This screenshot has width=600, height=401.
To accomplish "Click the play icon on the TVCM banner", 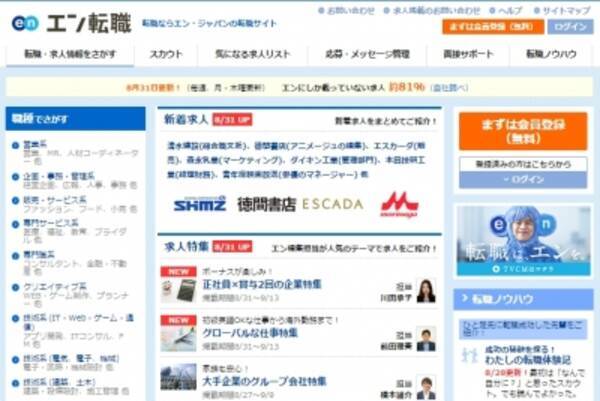I will [496, 269].
